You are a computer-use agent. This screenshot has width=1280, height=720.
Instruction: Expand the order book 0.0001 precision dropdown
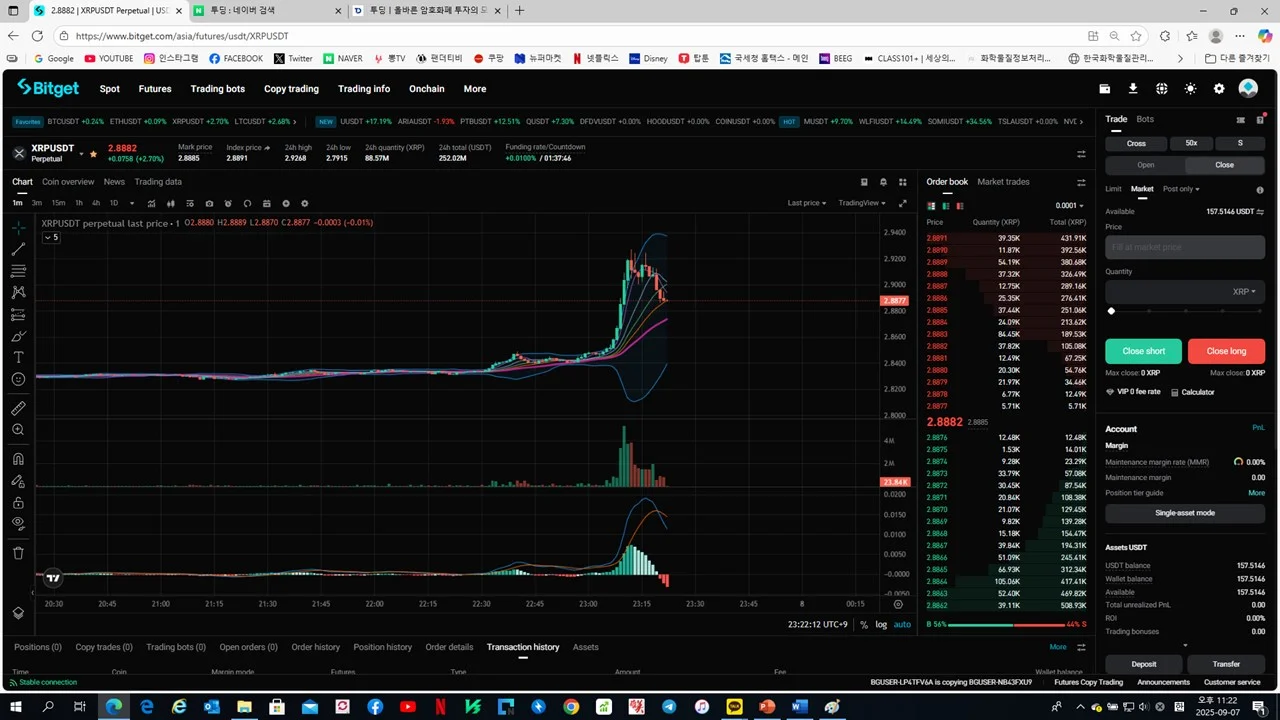[x=1070, y=206]
